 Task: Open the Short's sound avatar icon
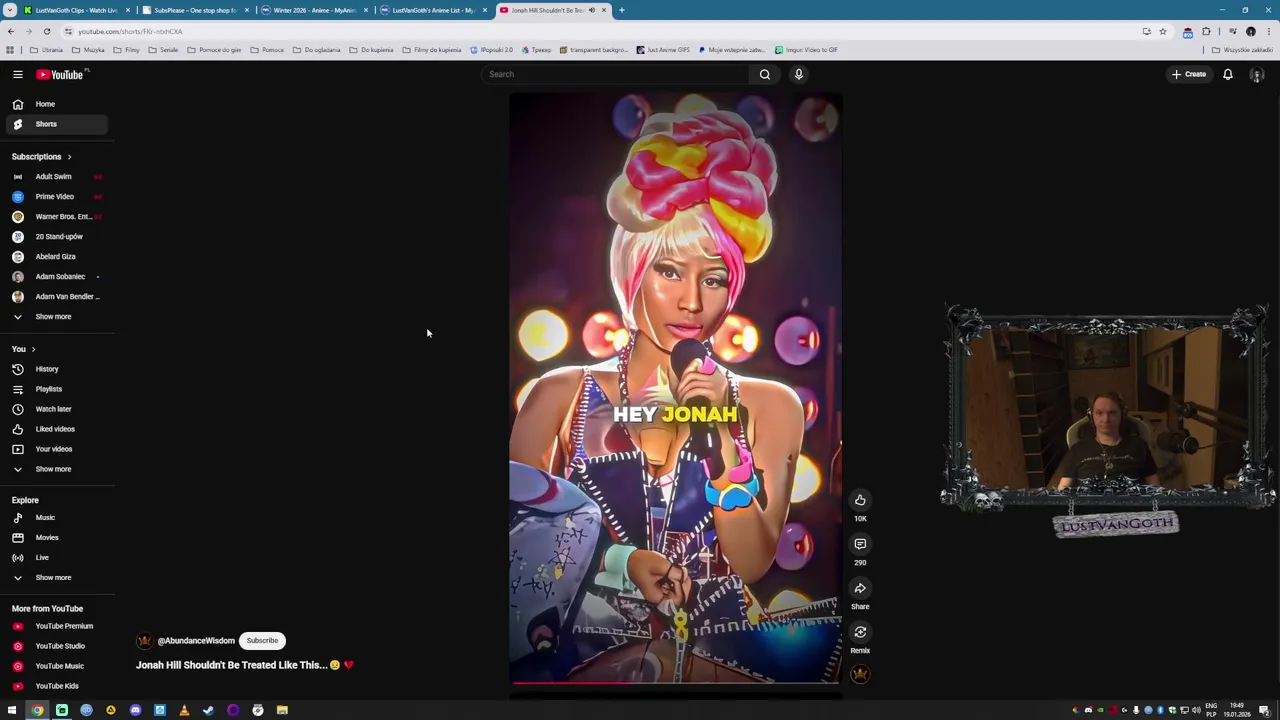(x=860, y=674)
